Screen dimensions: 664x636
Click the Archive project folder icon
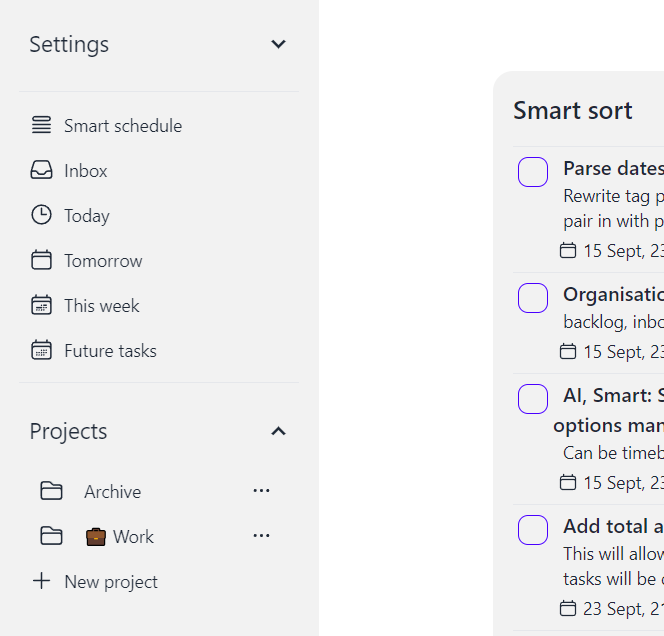51,491
